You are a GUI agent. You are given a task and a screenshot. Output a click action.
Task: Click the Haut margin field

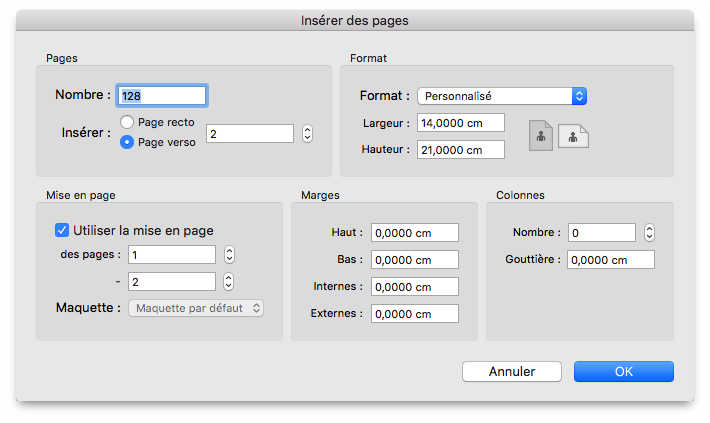click(x=415, y=232)
